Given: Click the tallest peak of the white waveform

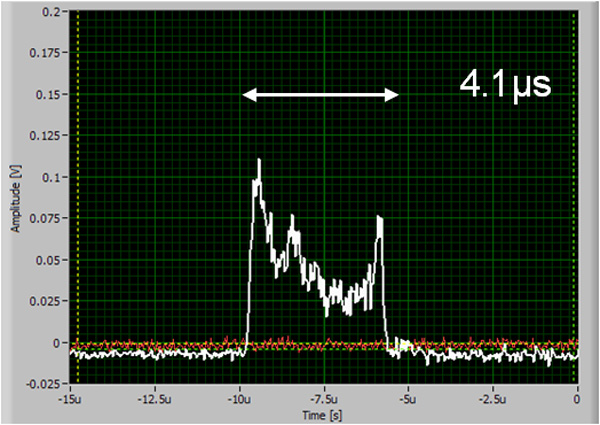Looking at the screenshot, I should (259, 161).
